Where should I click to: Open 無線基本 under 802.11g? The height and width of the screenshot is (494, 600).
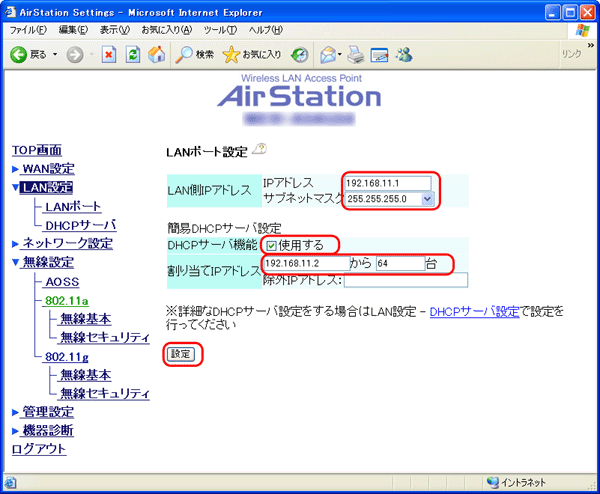click(86, 375)
